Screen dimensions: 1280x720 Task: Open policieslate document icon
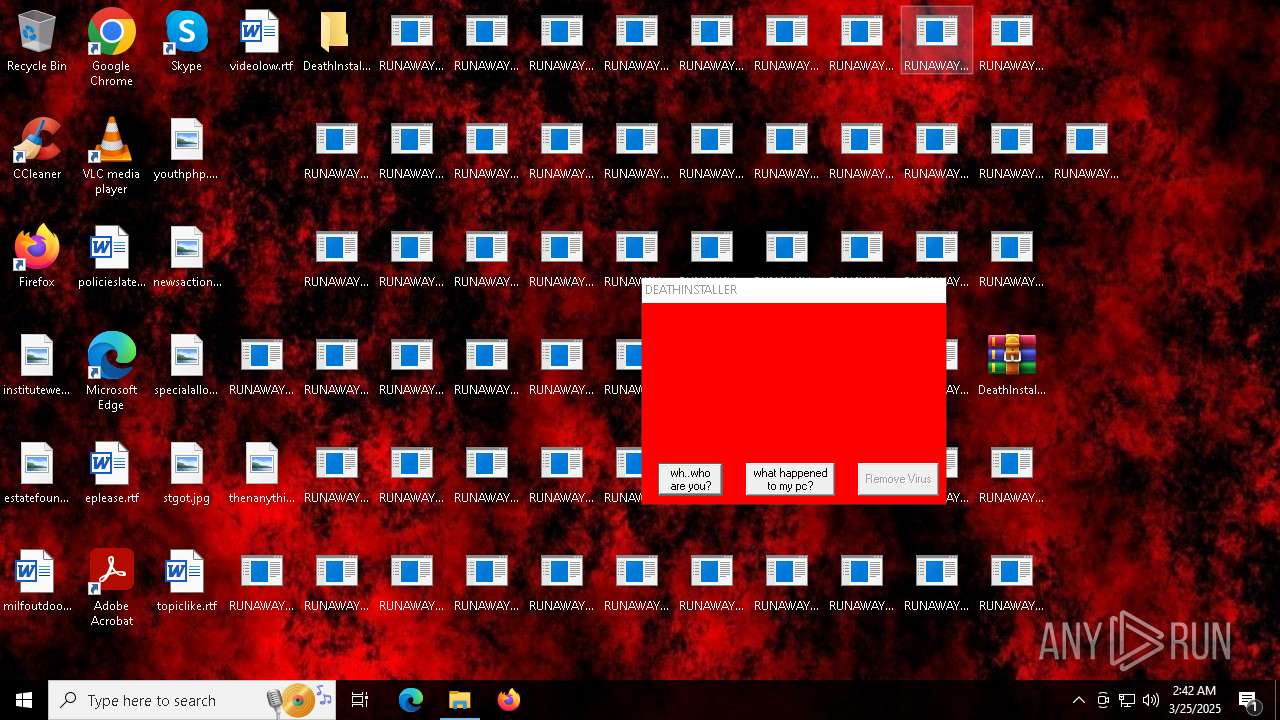(111, 258)
